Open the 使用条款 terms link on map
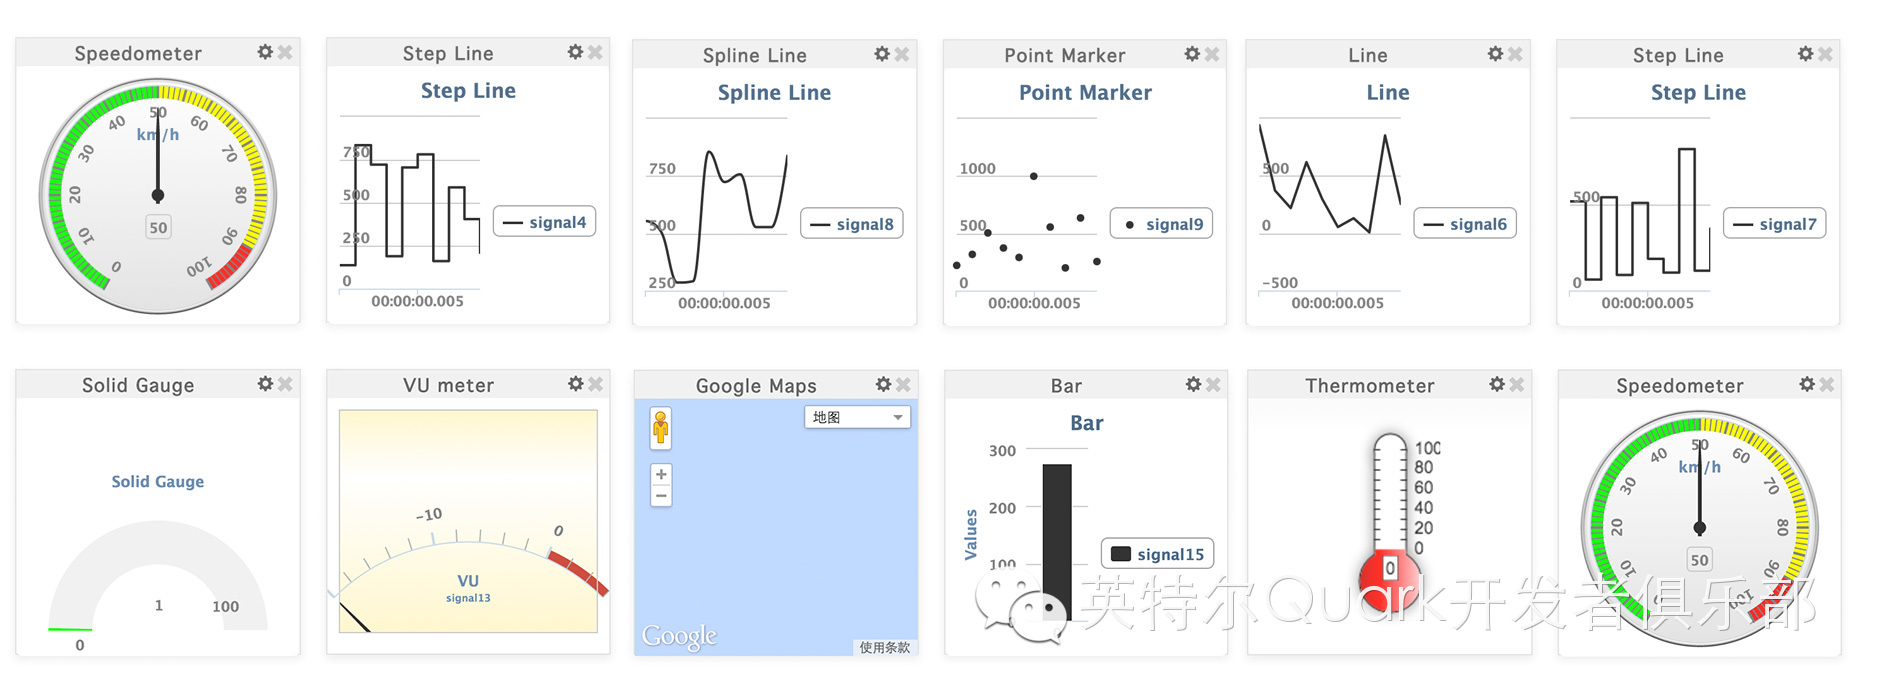1878x700 pixels. [885, 648]
